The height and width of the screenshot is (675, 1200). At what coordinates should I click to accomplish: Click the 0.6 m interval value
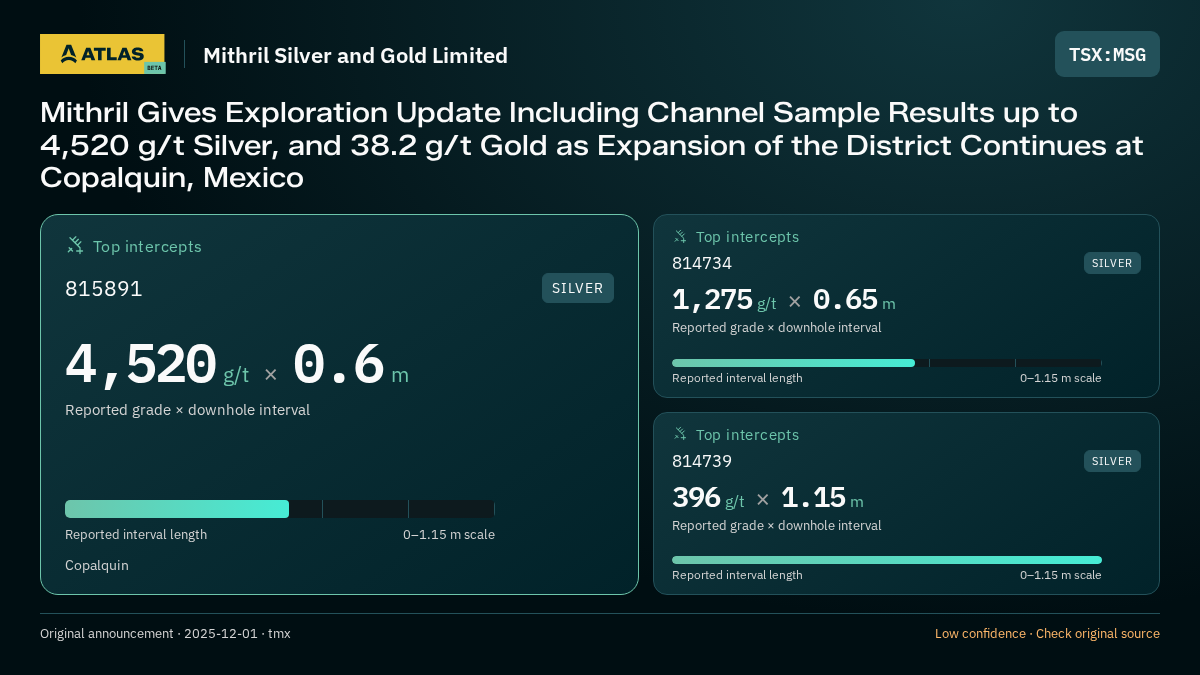(350, 365)
